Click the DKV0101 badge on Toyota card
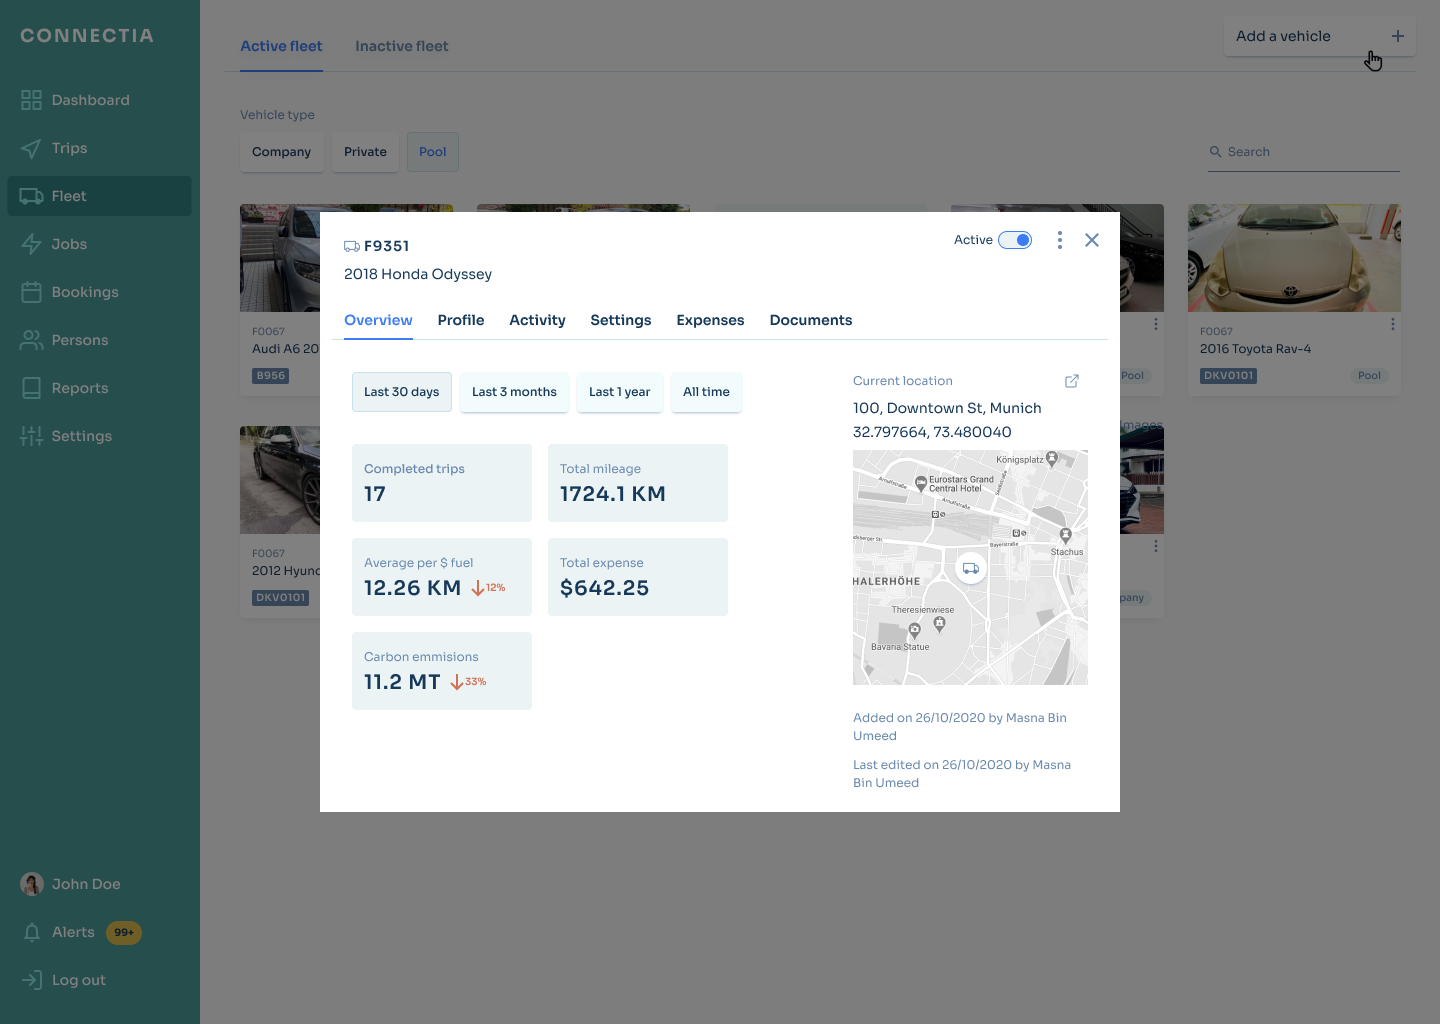Image resolution: width=1440 pixels, height=1024 pixels. coord(1228,376)
